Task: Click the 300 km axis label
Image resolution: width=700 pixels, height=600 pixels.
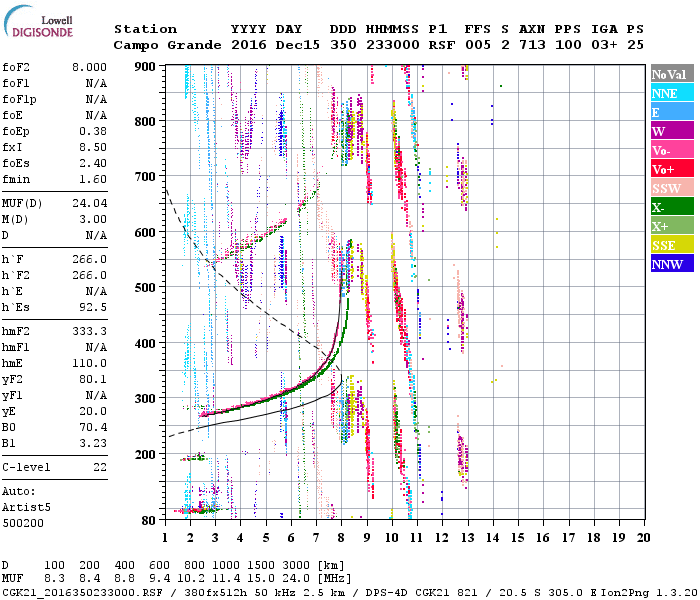Action: (145, 399)
